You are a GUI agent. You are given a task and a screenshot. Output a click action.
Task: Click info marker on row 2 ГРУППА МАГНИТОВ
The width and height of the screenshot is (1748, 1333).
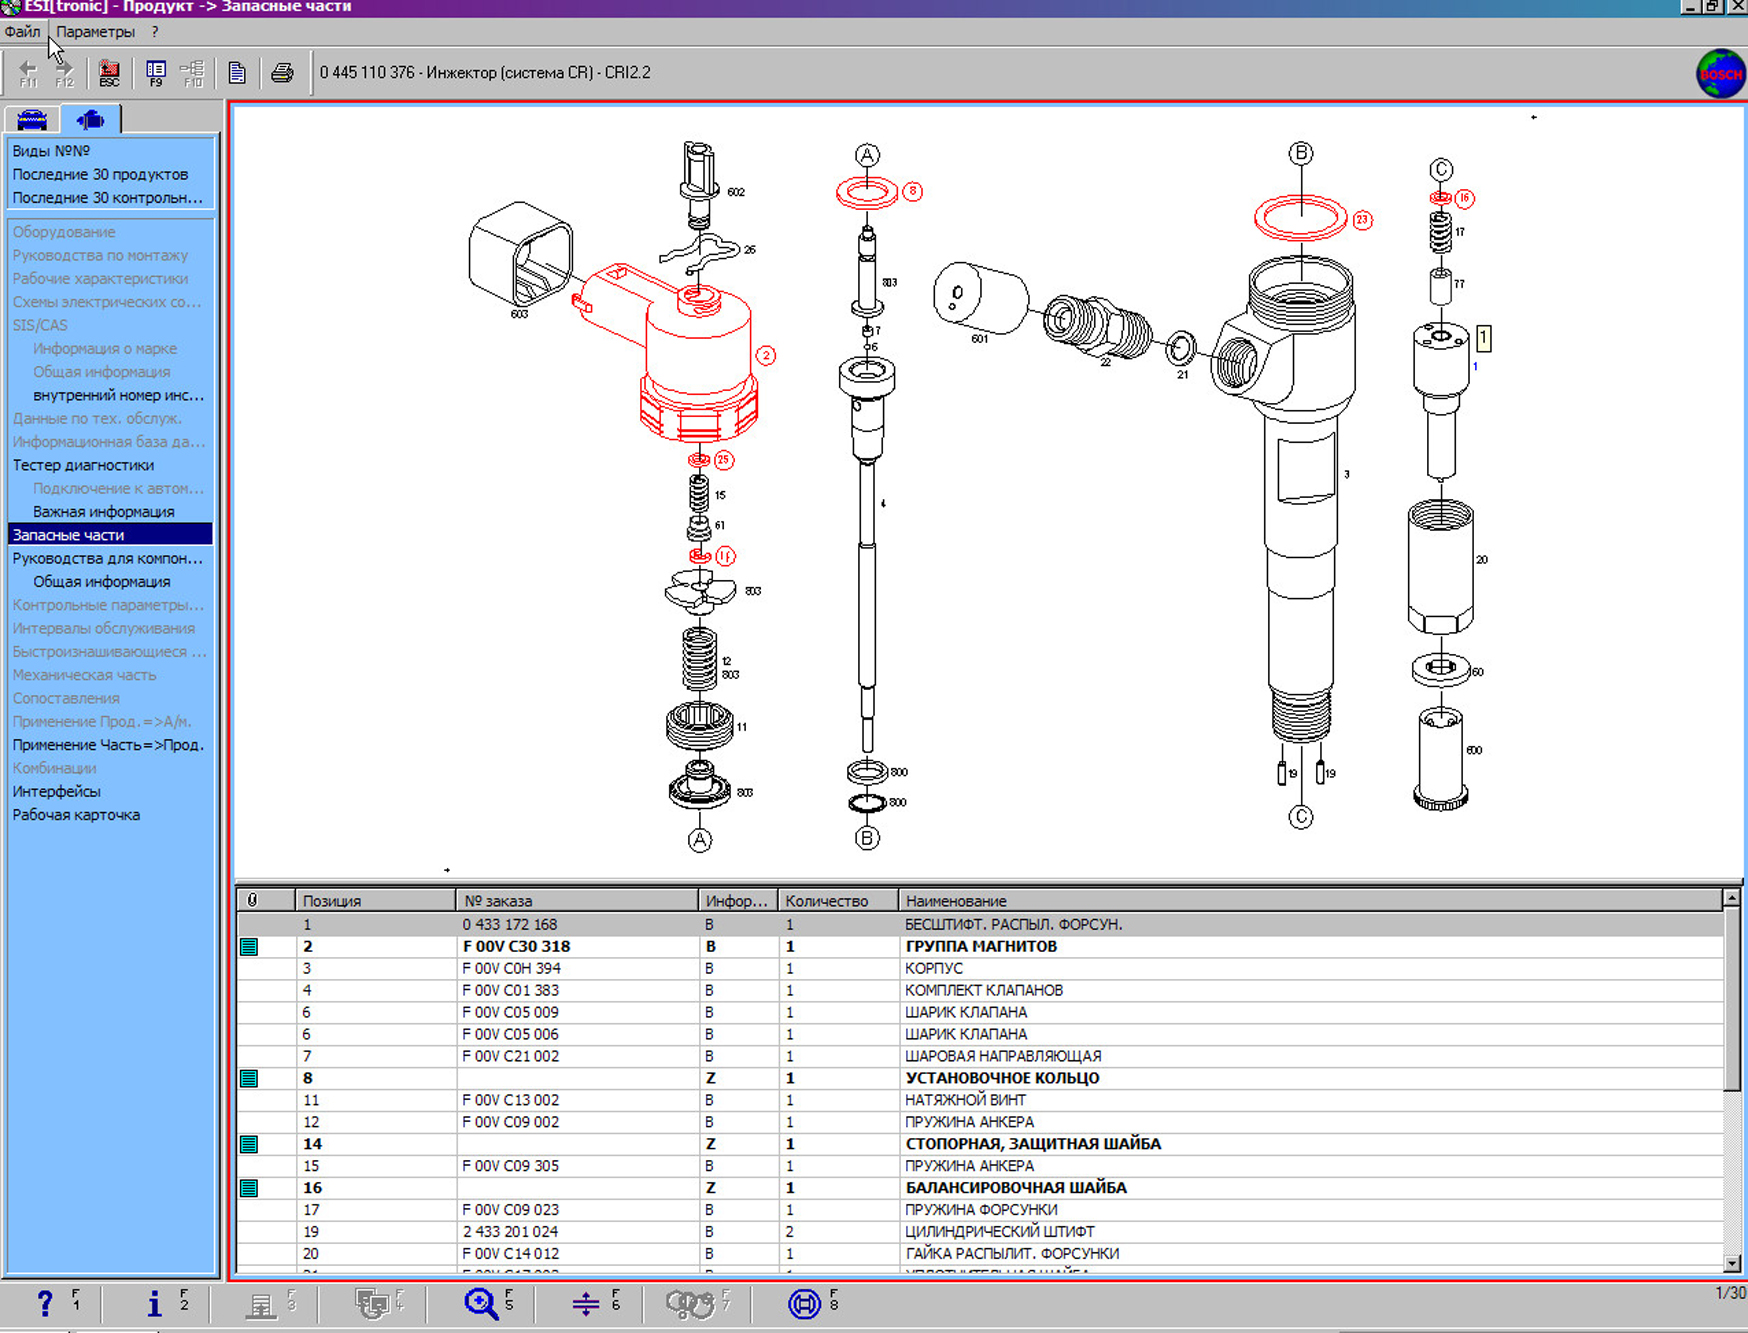point(250,947)
